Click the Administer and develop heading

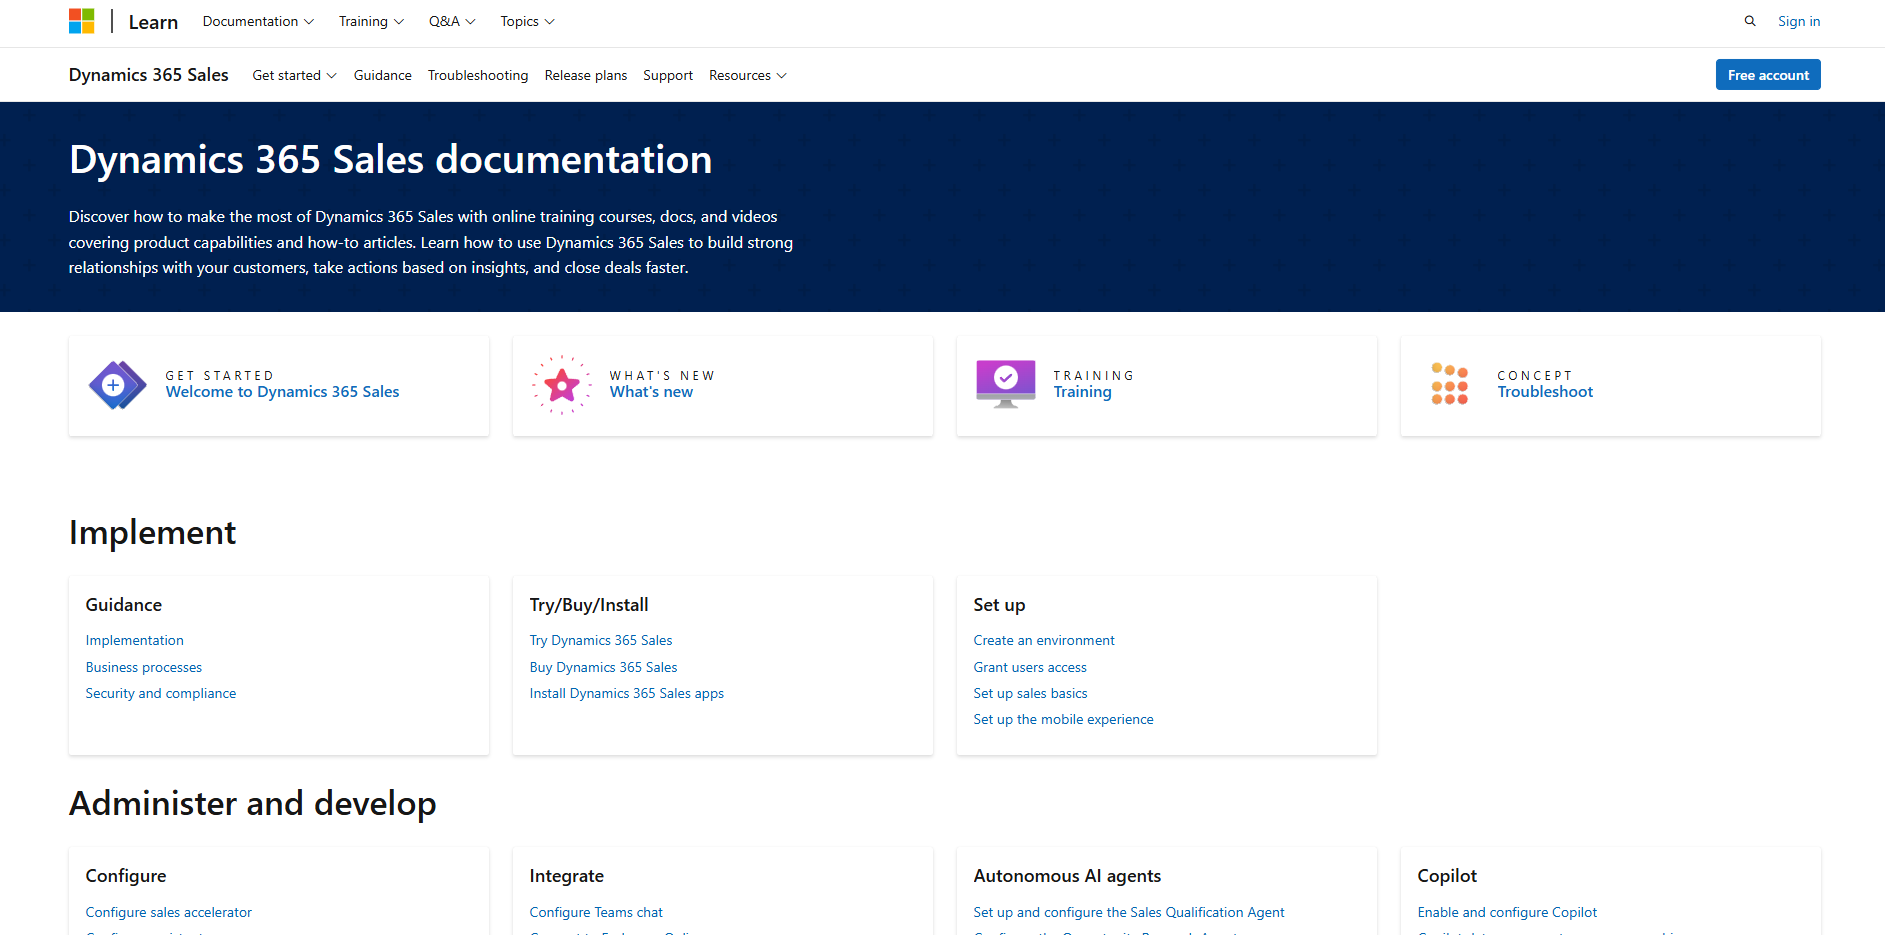(x=253, y=803)
